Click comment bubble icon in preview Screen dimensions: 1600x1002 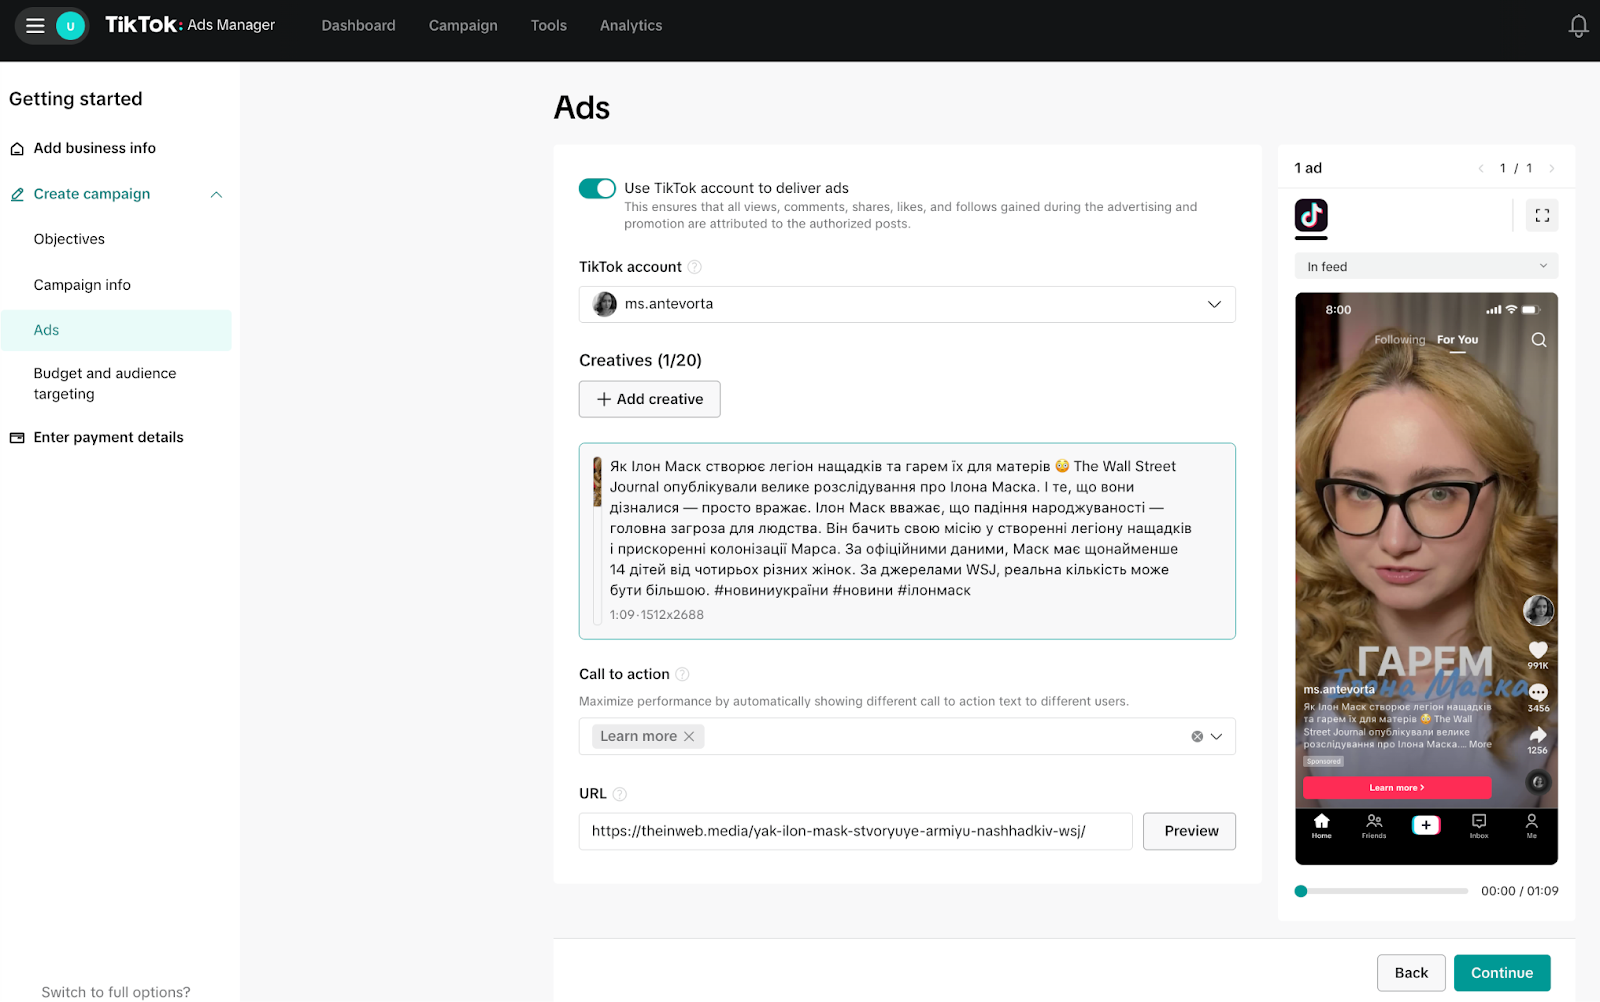(x=1538, y=692)
